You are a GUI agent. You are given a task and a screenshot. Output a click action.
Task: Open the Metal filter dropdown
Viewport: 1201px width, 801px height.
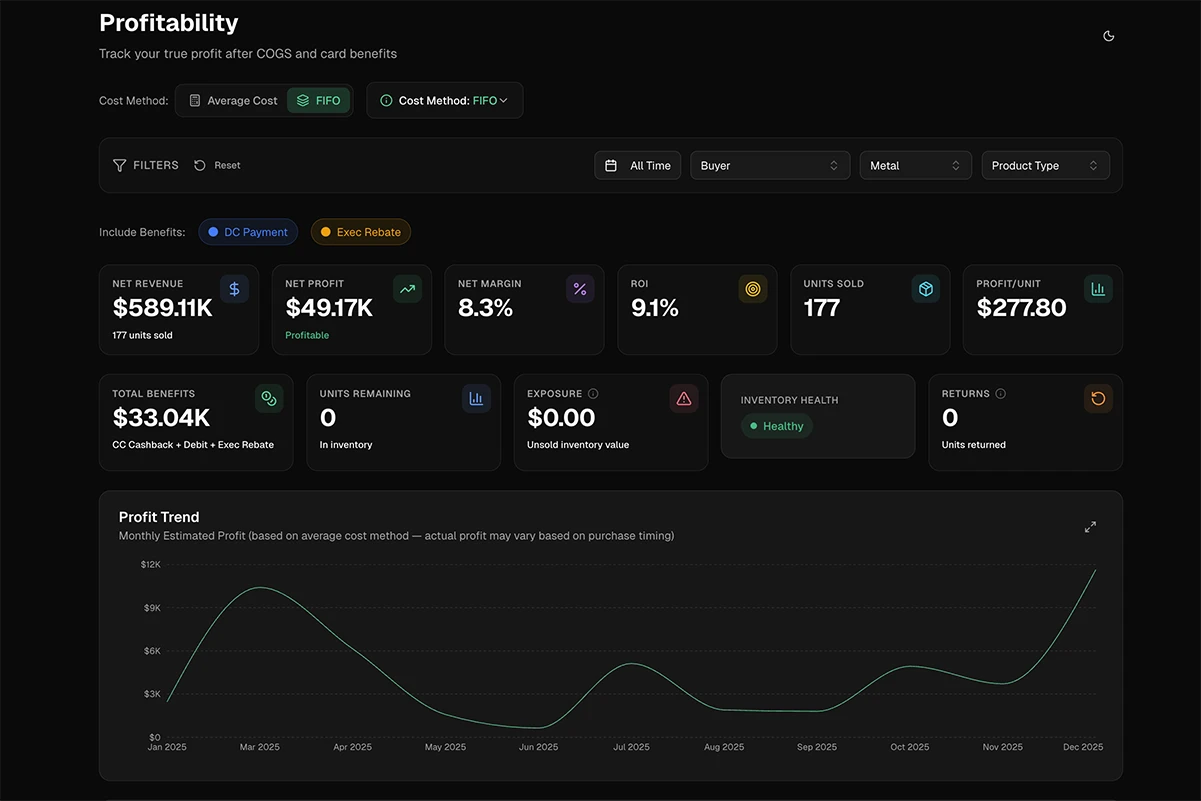click(x=915, y=164)
